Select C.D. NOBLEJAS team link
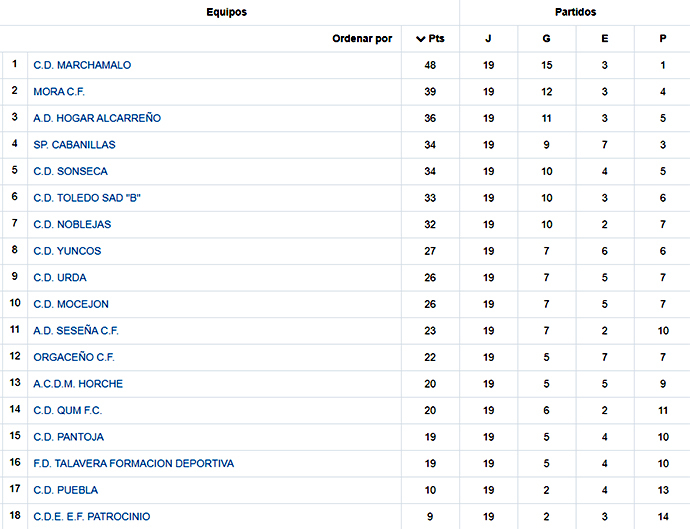The image size is (690, 529). tap(72, 224)
